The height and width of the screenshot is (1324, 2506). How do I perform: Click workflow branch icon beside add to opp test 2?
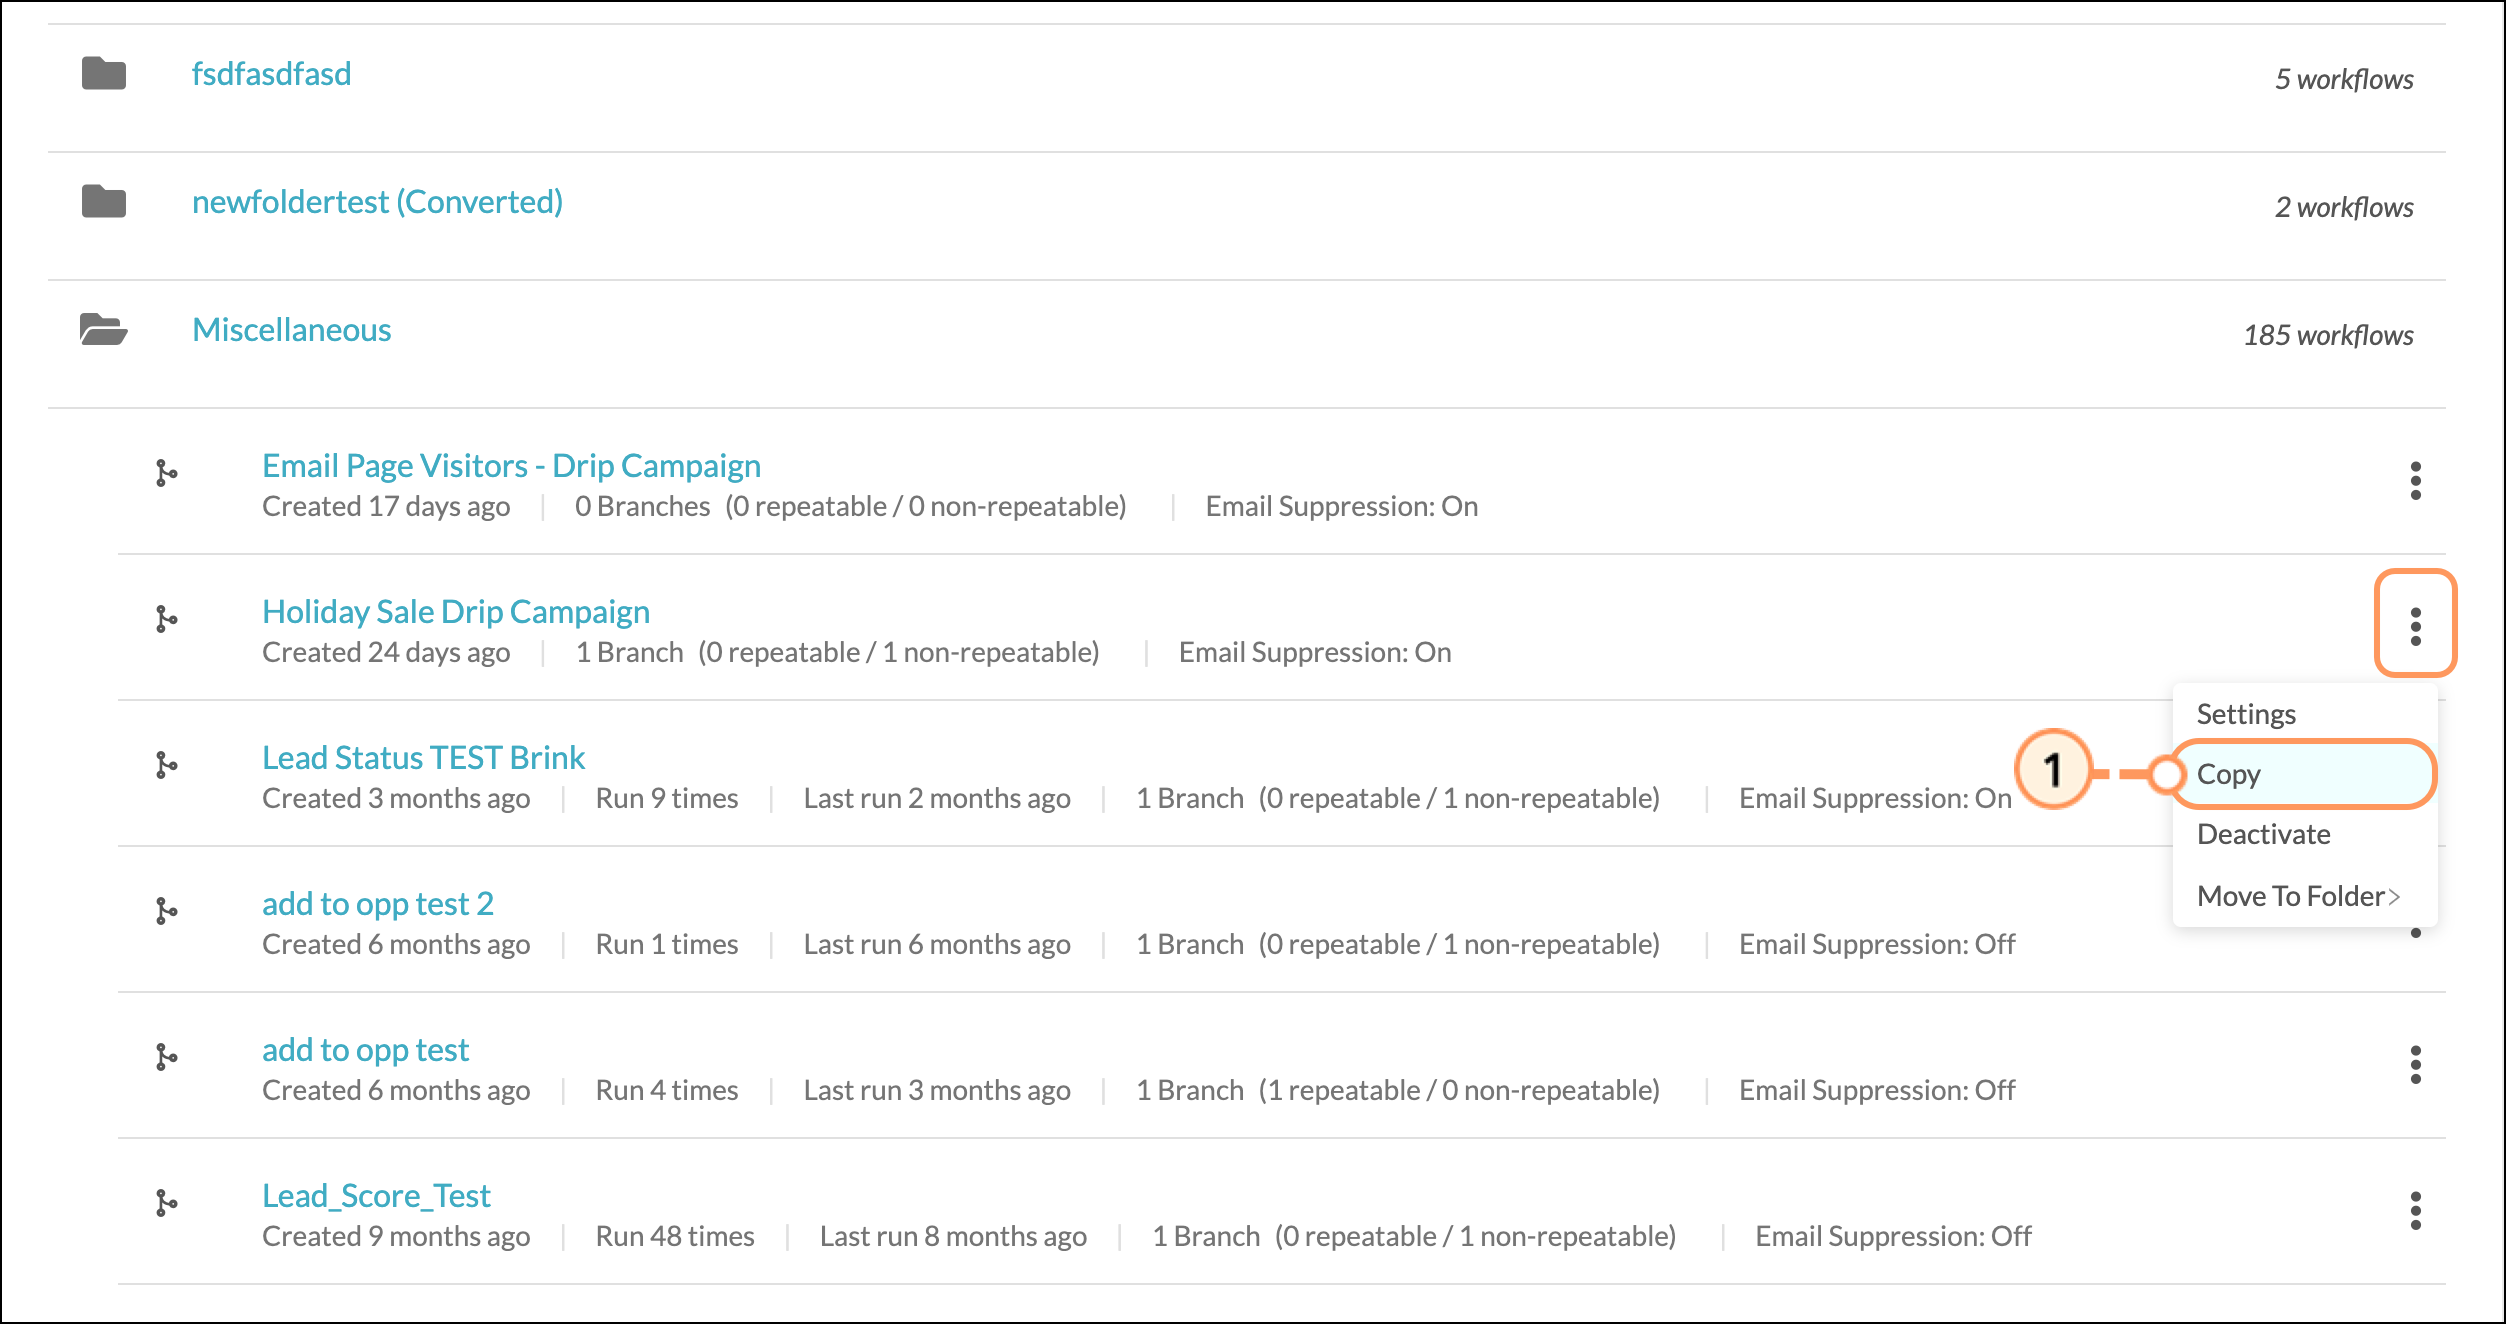(x=166, y=911)
